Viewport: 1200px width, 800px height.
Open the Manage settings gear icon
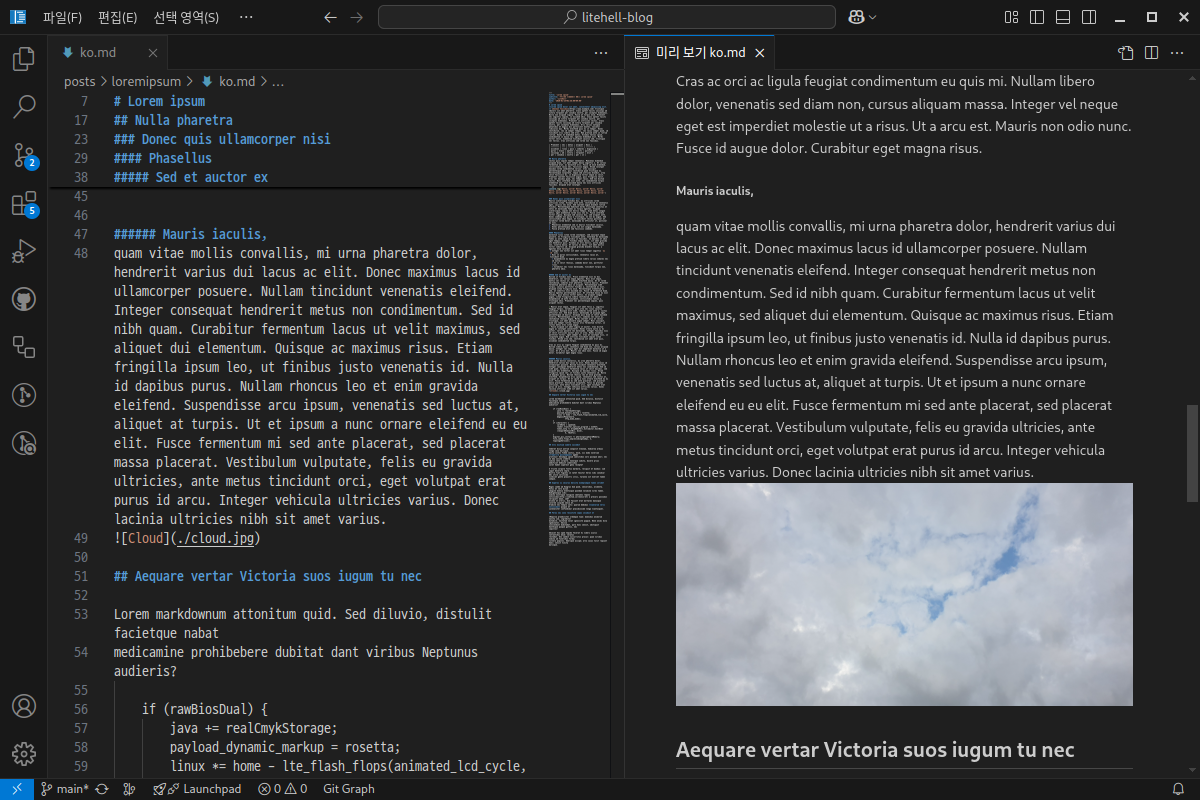(24, 754)
